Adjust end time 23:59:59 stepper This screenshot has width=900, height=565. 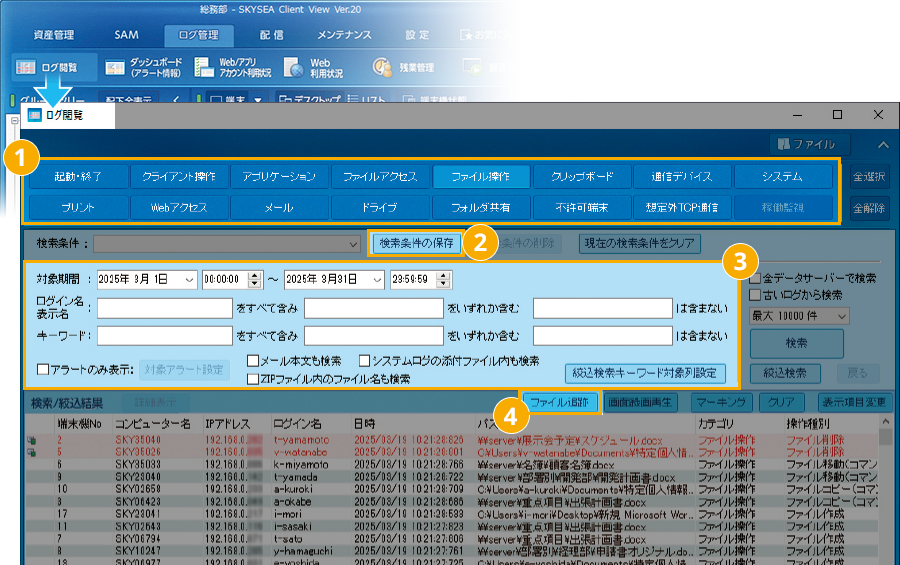(x=443, y=280)
